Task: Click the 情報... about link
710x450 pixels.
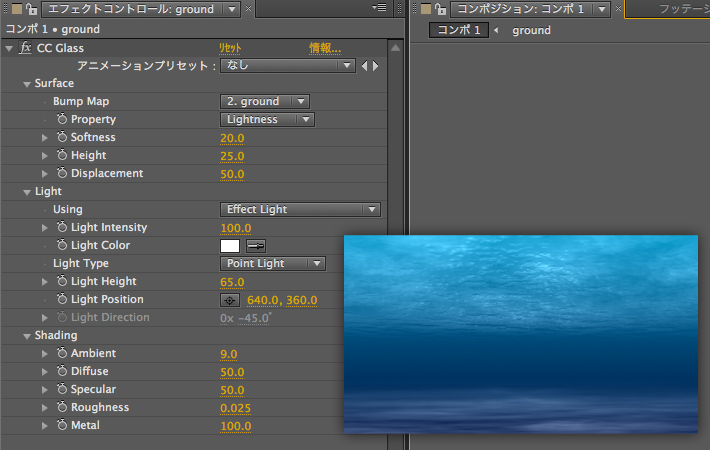Action: (325, 48)
